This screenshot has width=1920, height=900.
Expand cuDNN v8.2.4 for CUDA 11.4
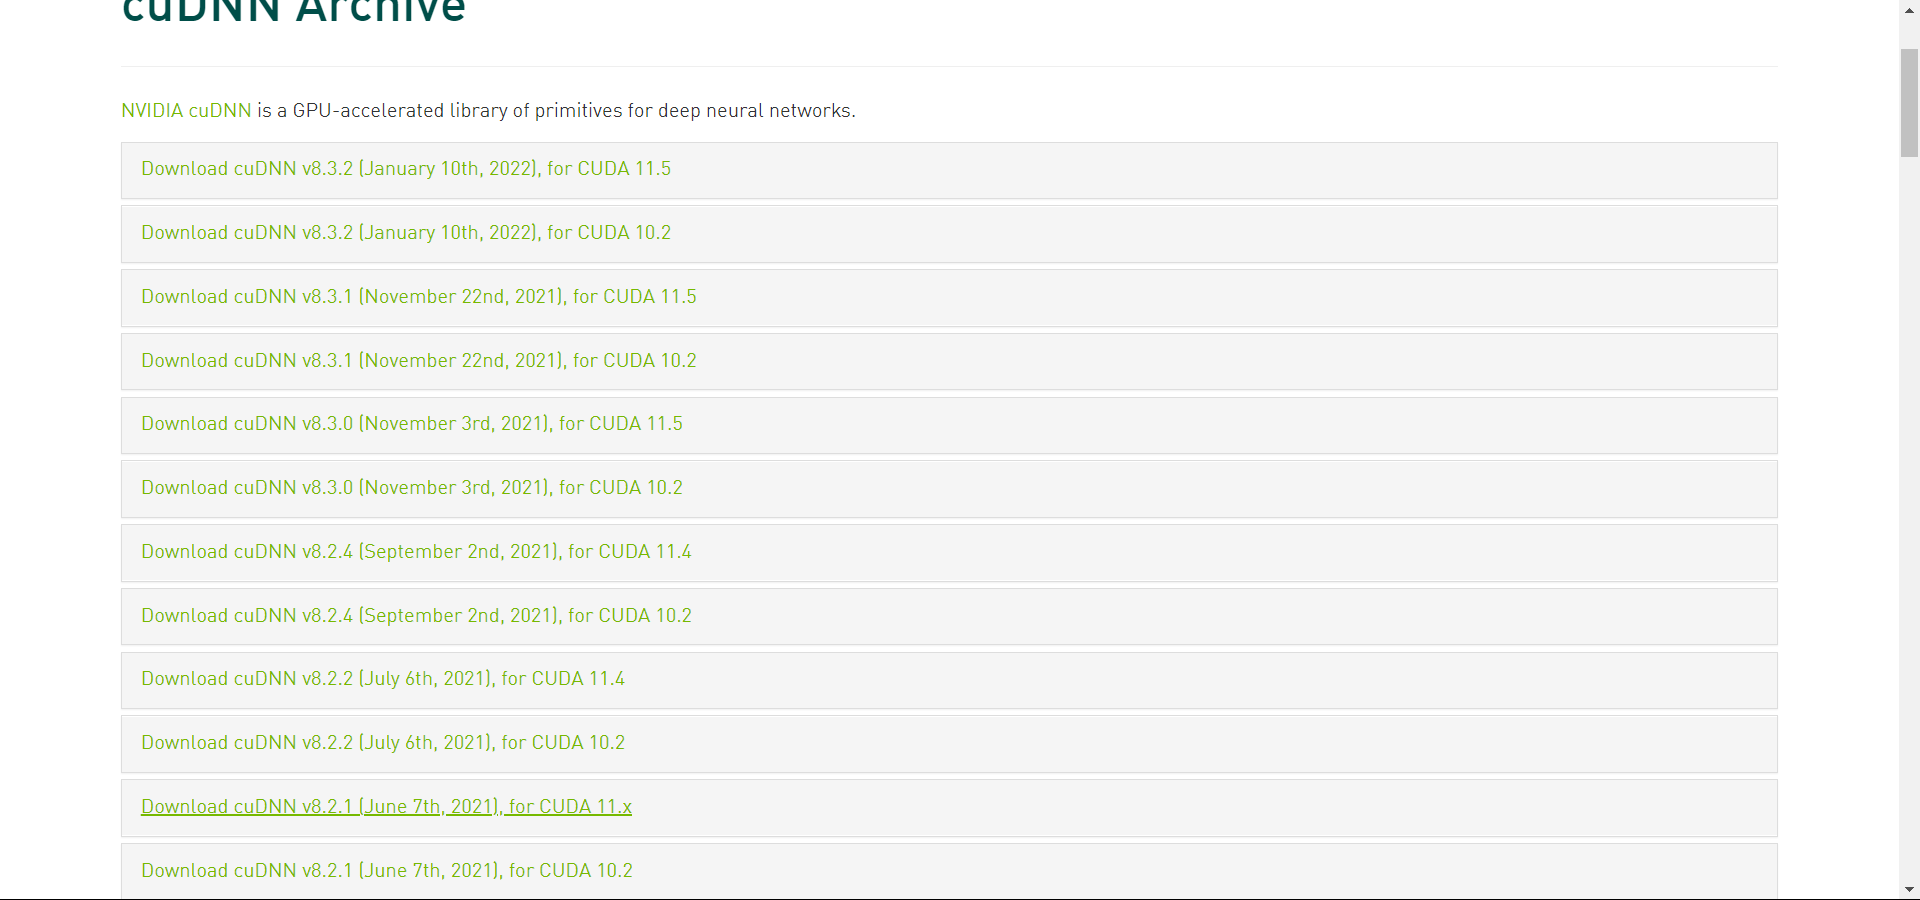pos(416,552)
